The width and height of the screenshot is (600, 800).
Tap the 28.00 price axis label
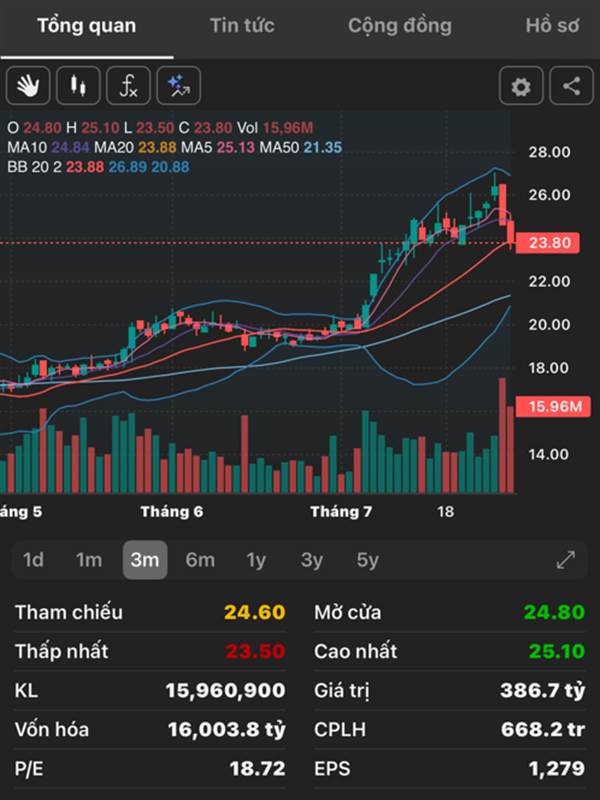[549, 152]
